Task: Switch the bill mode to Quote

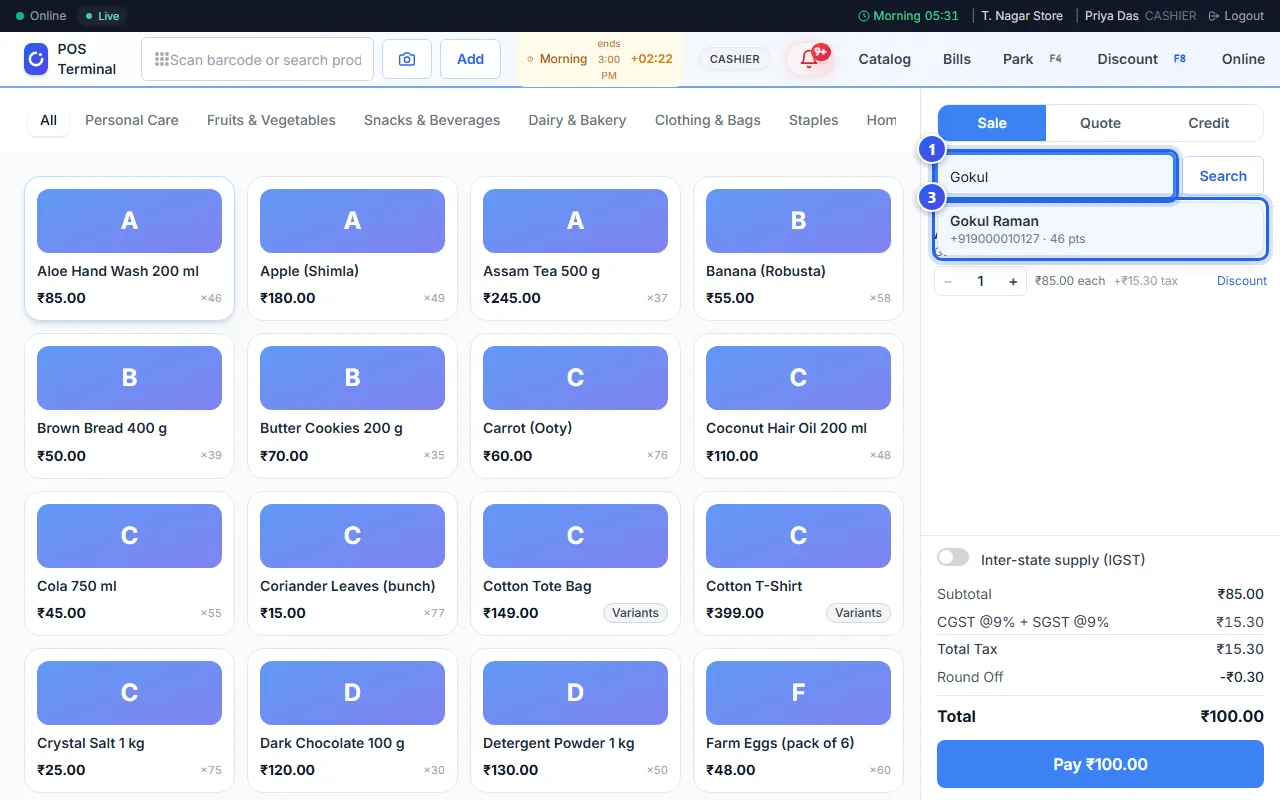Action: [1100, 123]
